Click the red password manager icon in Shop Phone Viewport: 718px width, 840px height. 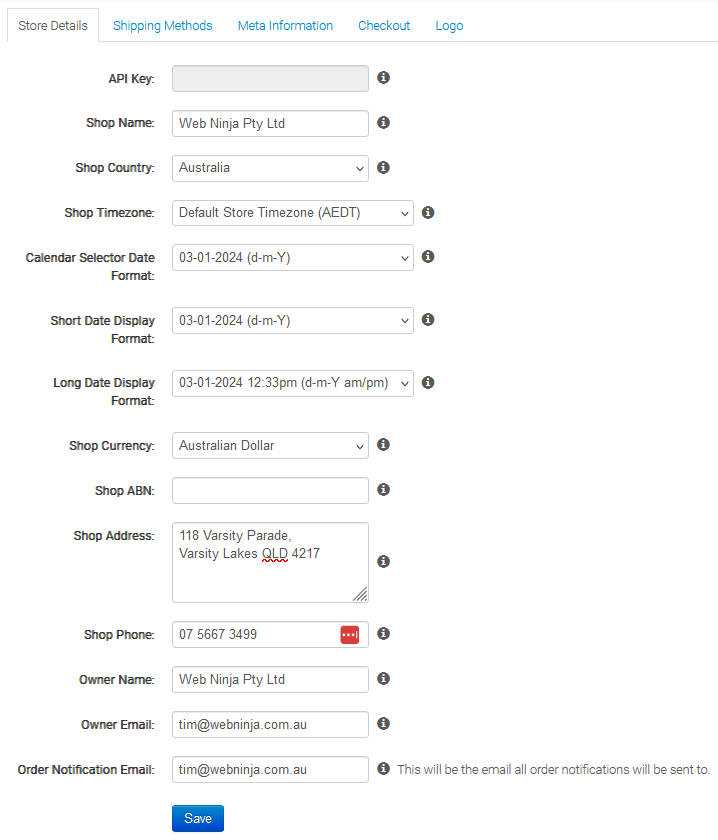(349, 635)
